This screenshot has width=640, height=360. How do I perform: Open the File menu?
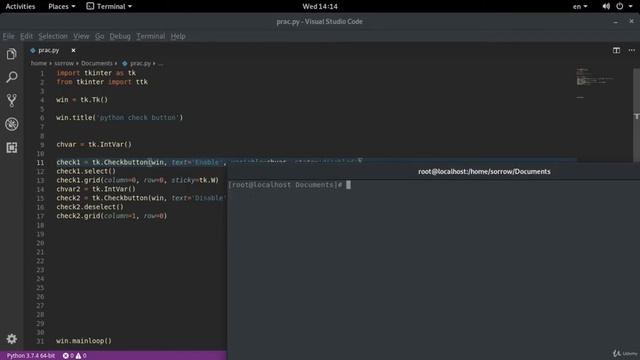point(8,36)
